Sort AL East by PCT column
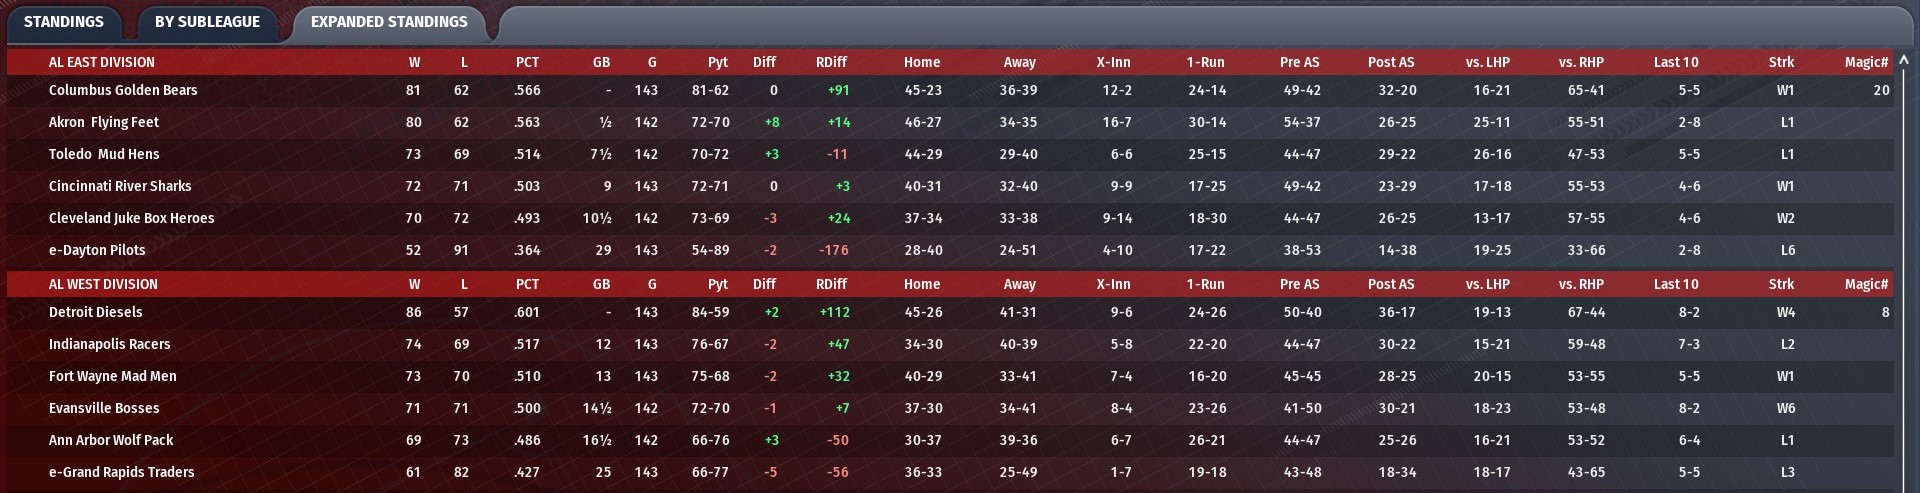The height and width of the screenshot is (493, 1920). [527, 62]
